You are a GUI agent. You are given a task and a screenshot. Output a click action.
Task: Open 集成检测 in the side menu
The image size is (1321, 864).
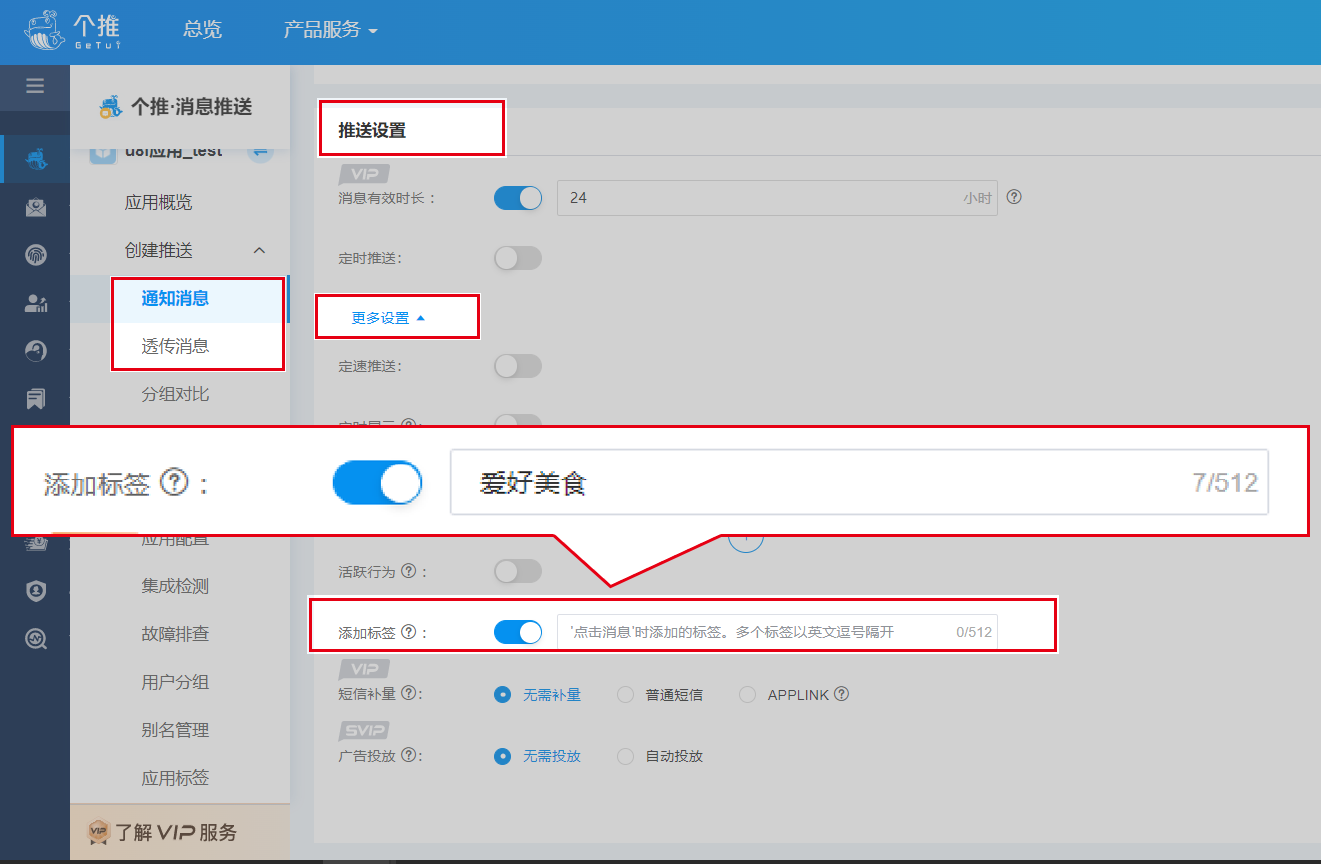tap(175, 586)
